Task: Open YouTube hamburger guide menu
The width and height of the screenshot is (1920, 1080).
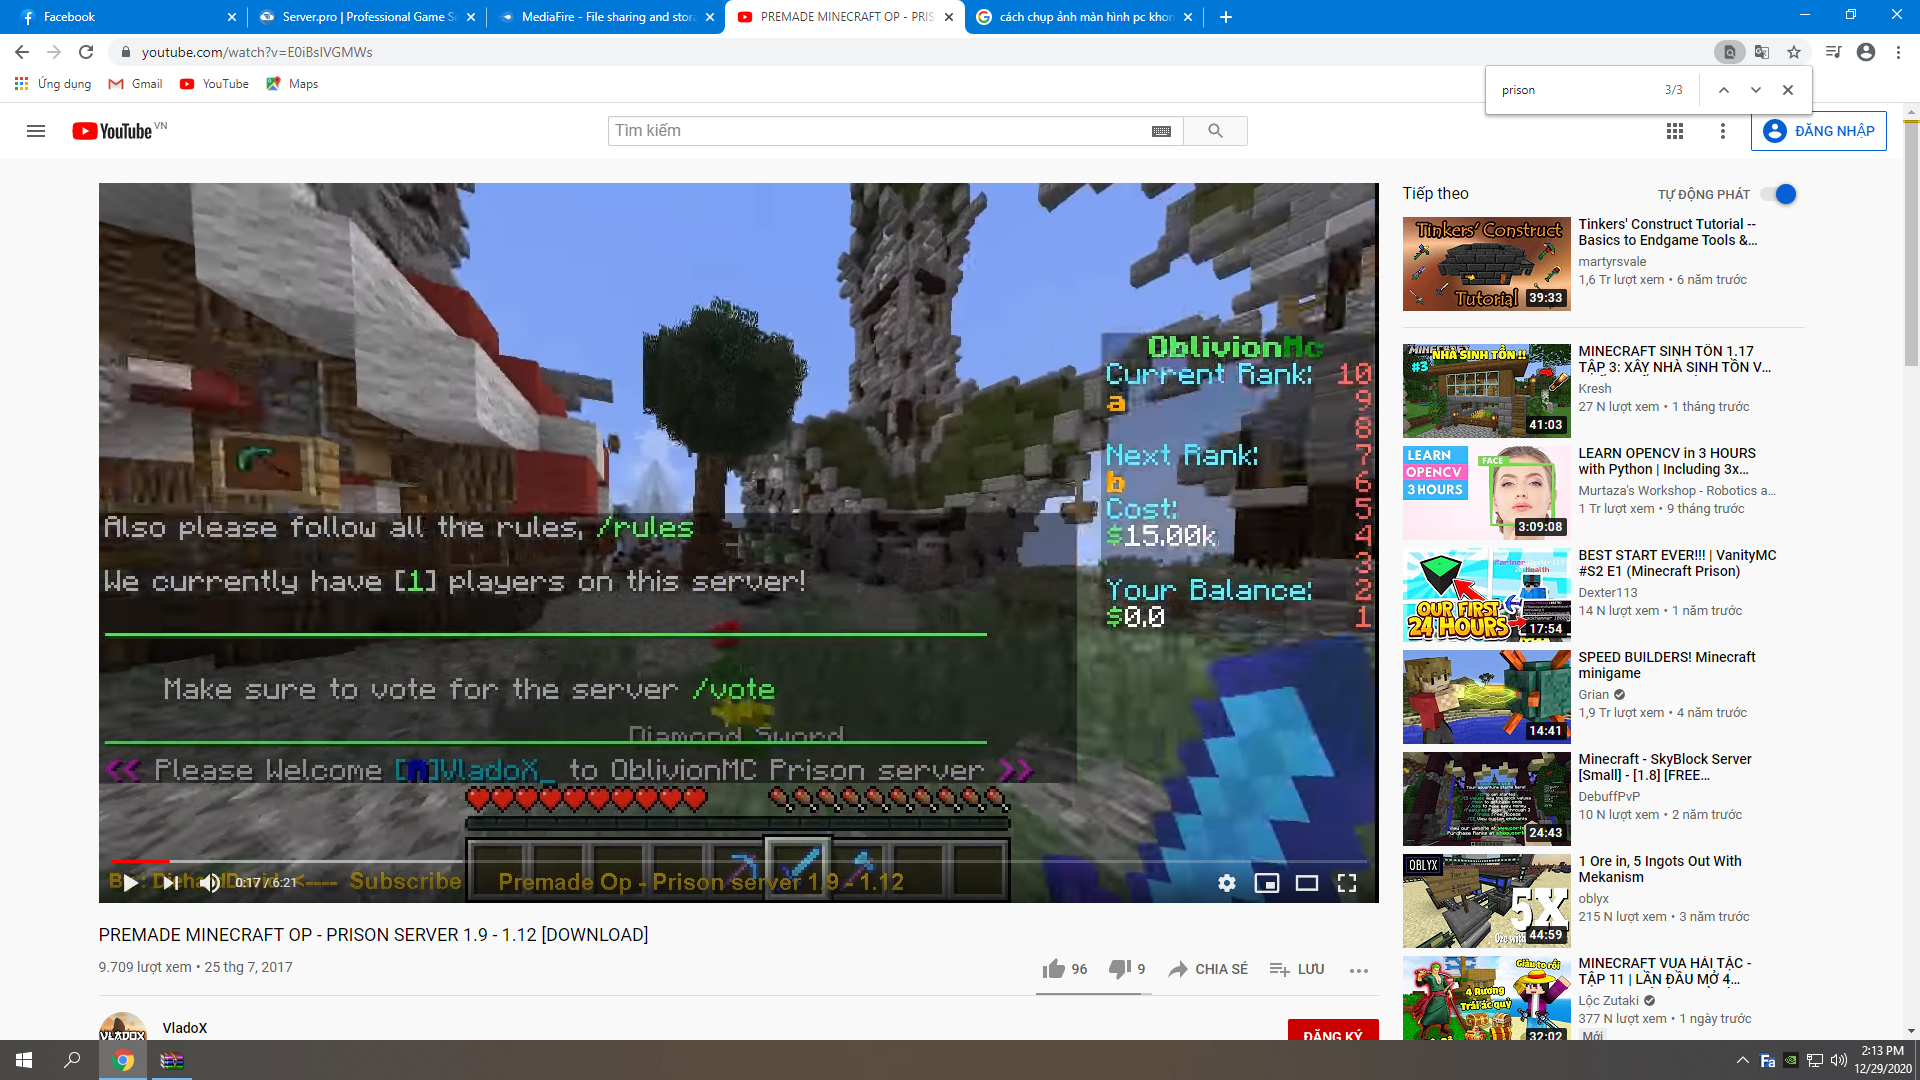Action: (x=36, y=131)
